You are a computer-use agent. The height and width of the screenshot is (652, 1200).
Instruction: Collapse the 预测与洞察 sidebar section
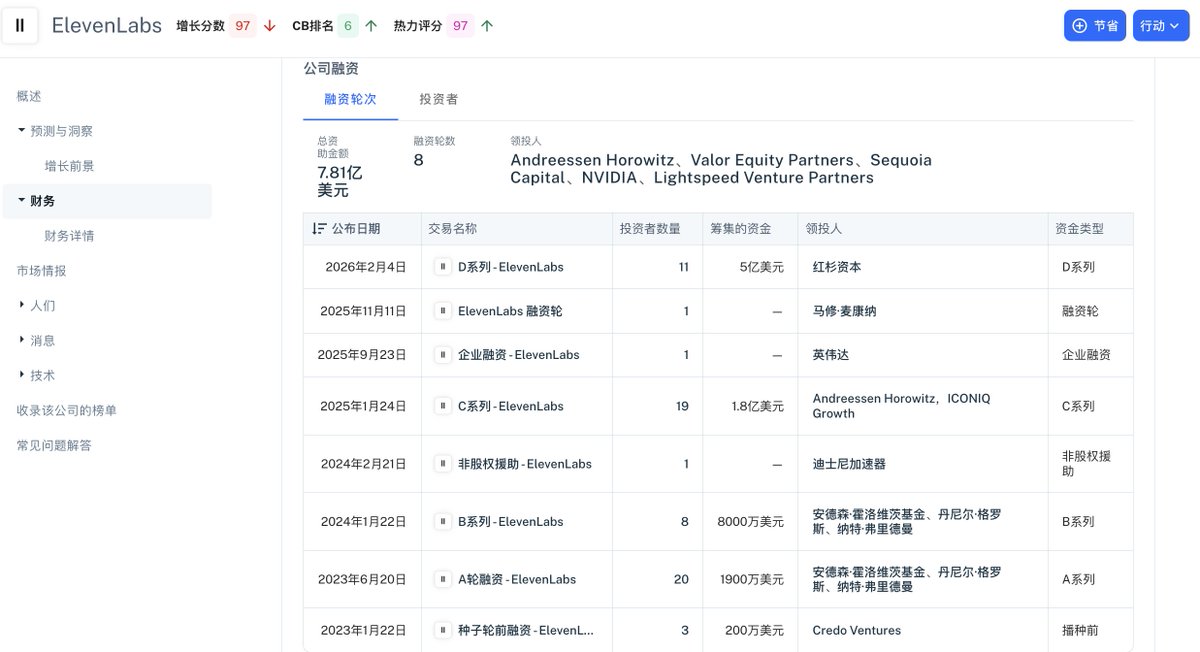click(22, 131)
